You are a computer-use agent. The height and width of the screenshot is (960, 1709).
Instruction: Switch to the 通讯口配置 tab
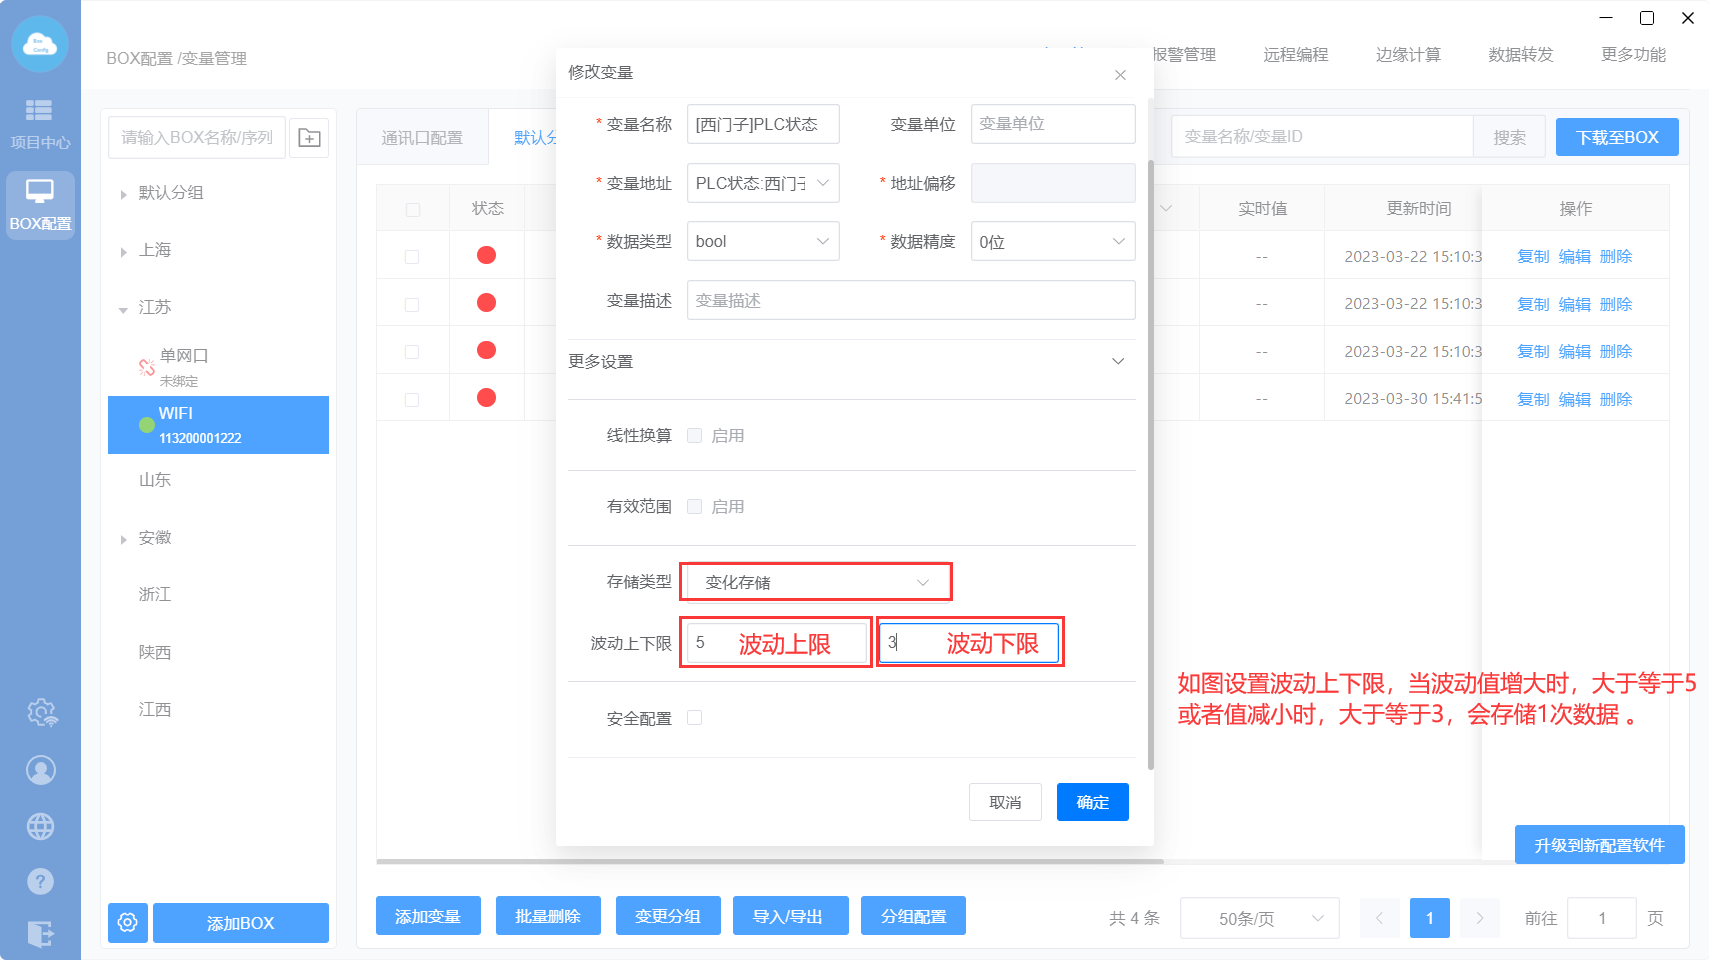(x=422, y=138)
